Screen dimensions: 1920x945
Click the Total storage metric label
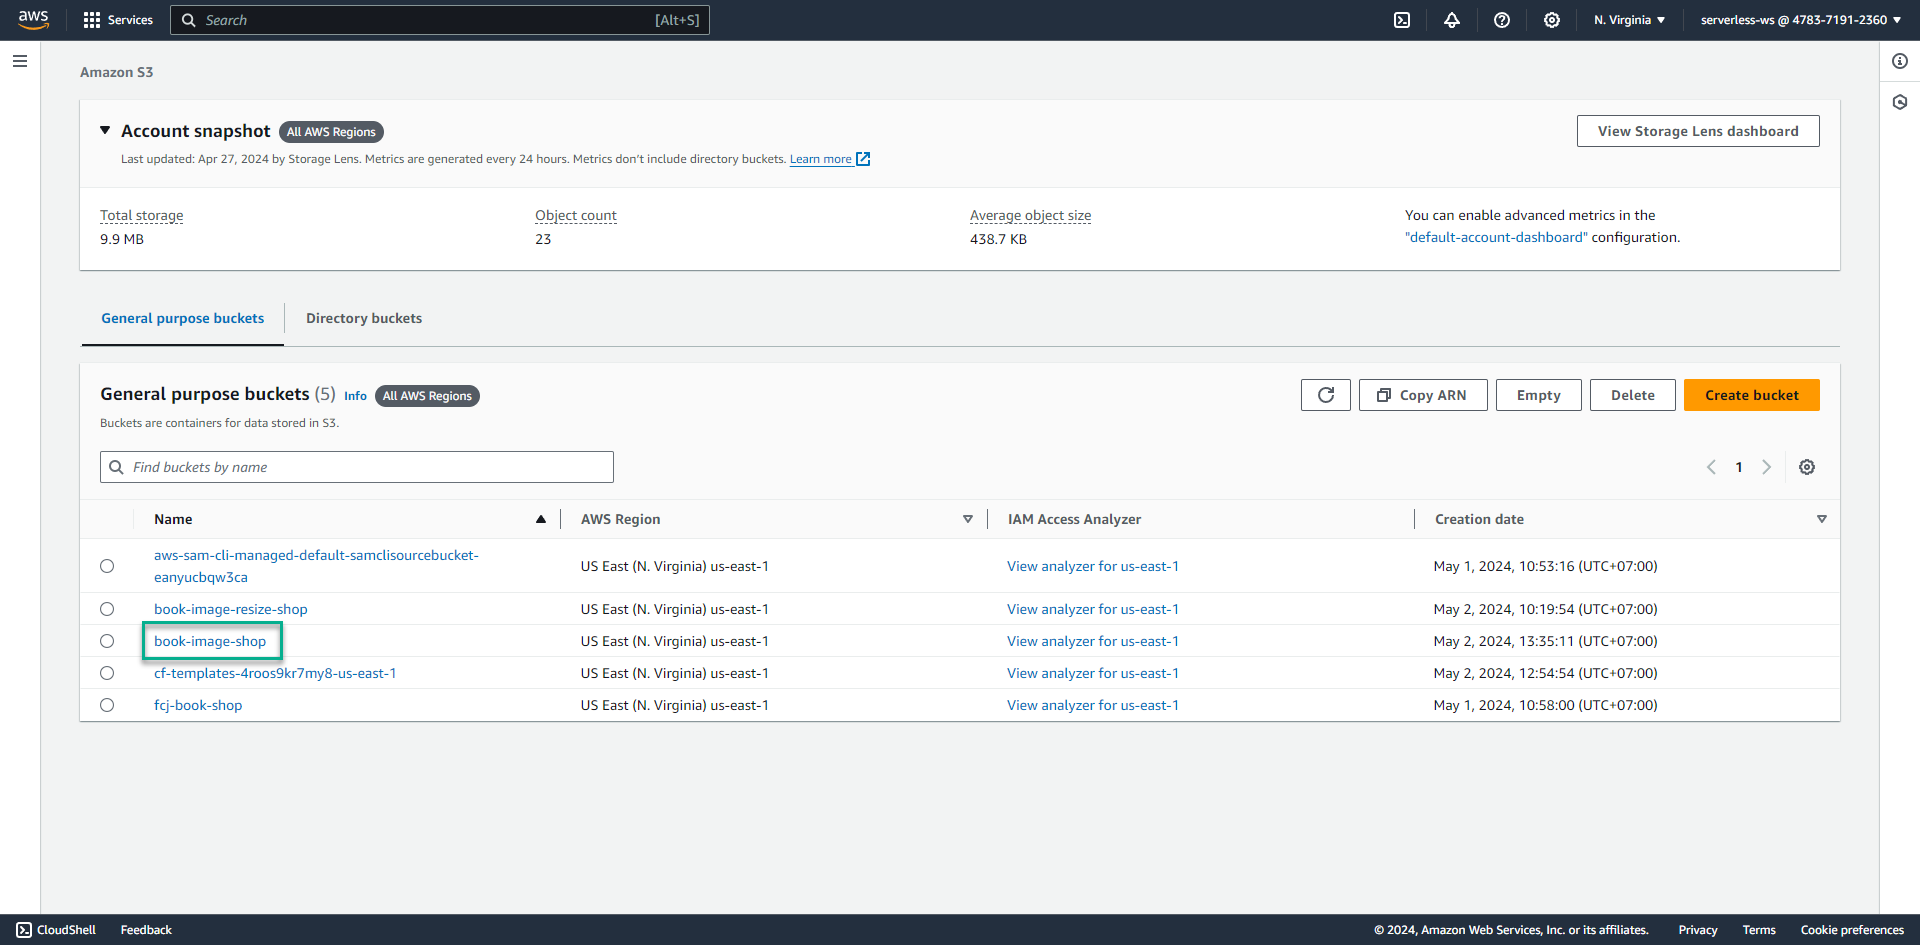click(x=142, y=215)
